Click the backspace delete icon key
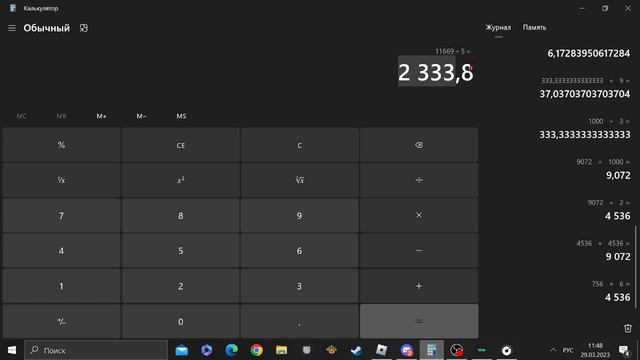This screenshot has height=360, width=640. coord(419,145)
